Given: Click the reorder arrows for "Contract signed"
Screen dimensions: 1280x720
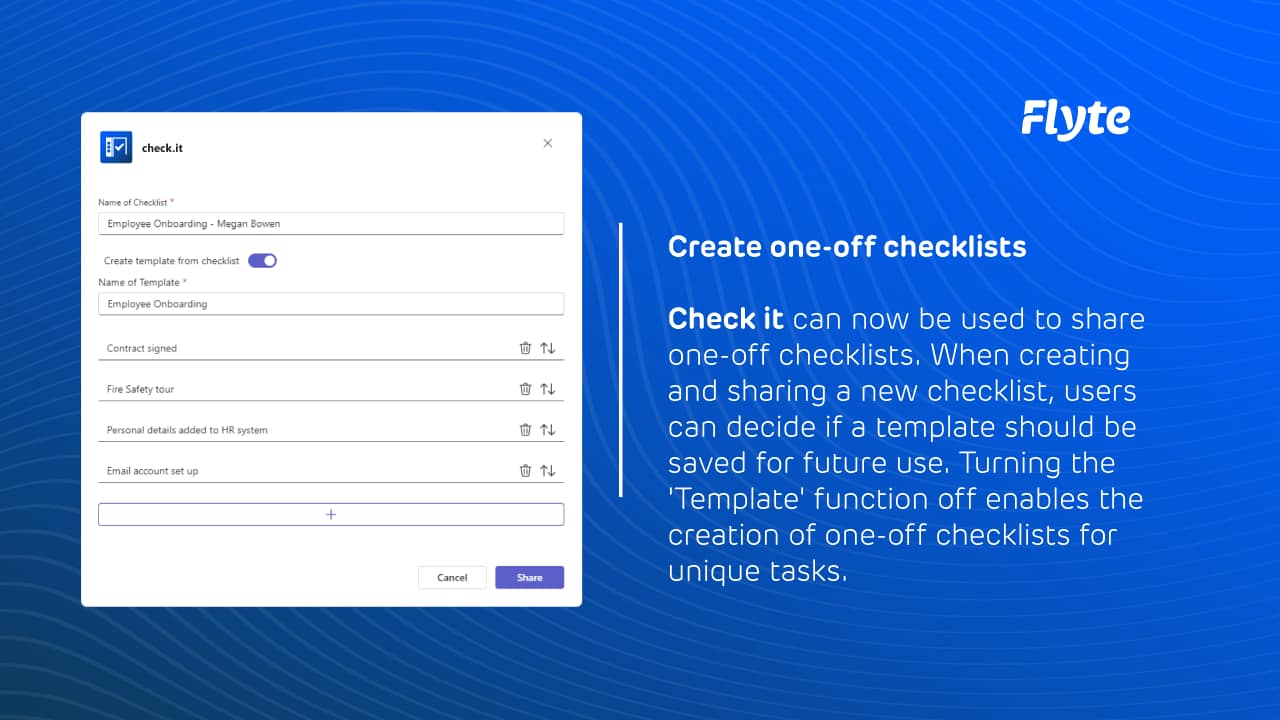Looking at the screenshot, I should pyautogui.click(x=547, y=347).
